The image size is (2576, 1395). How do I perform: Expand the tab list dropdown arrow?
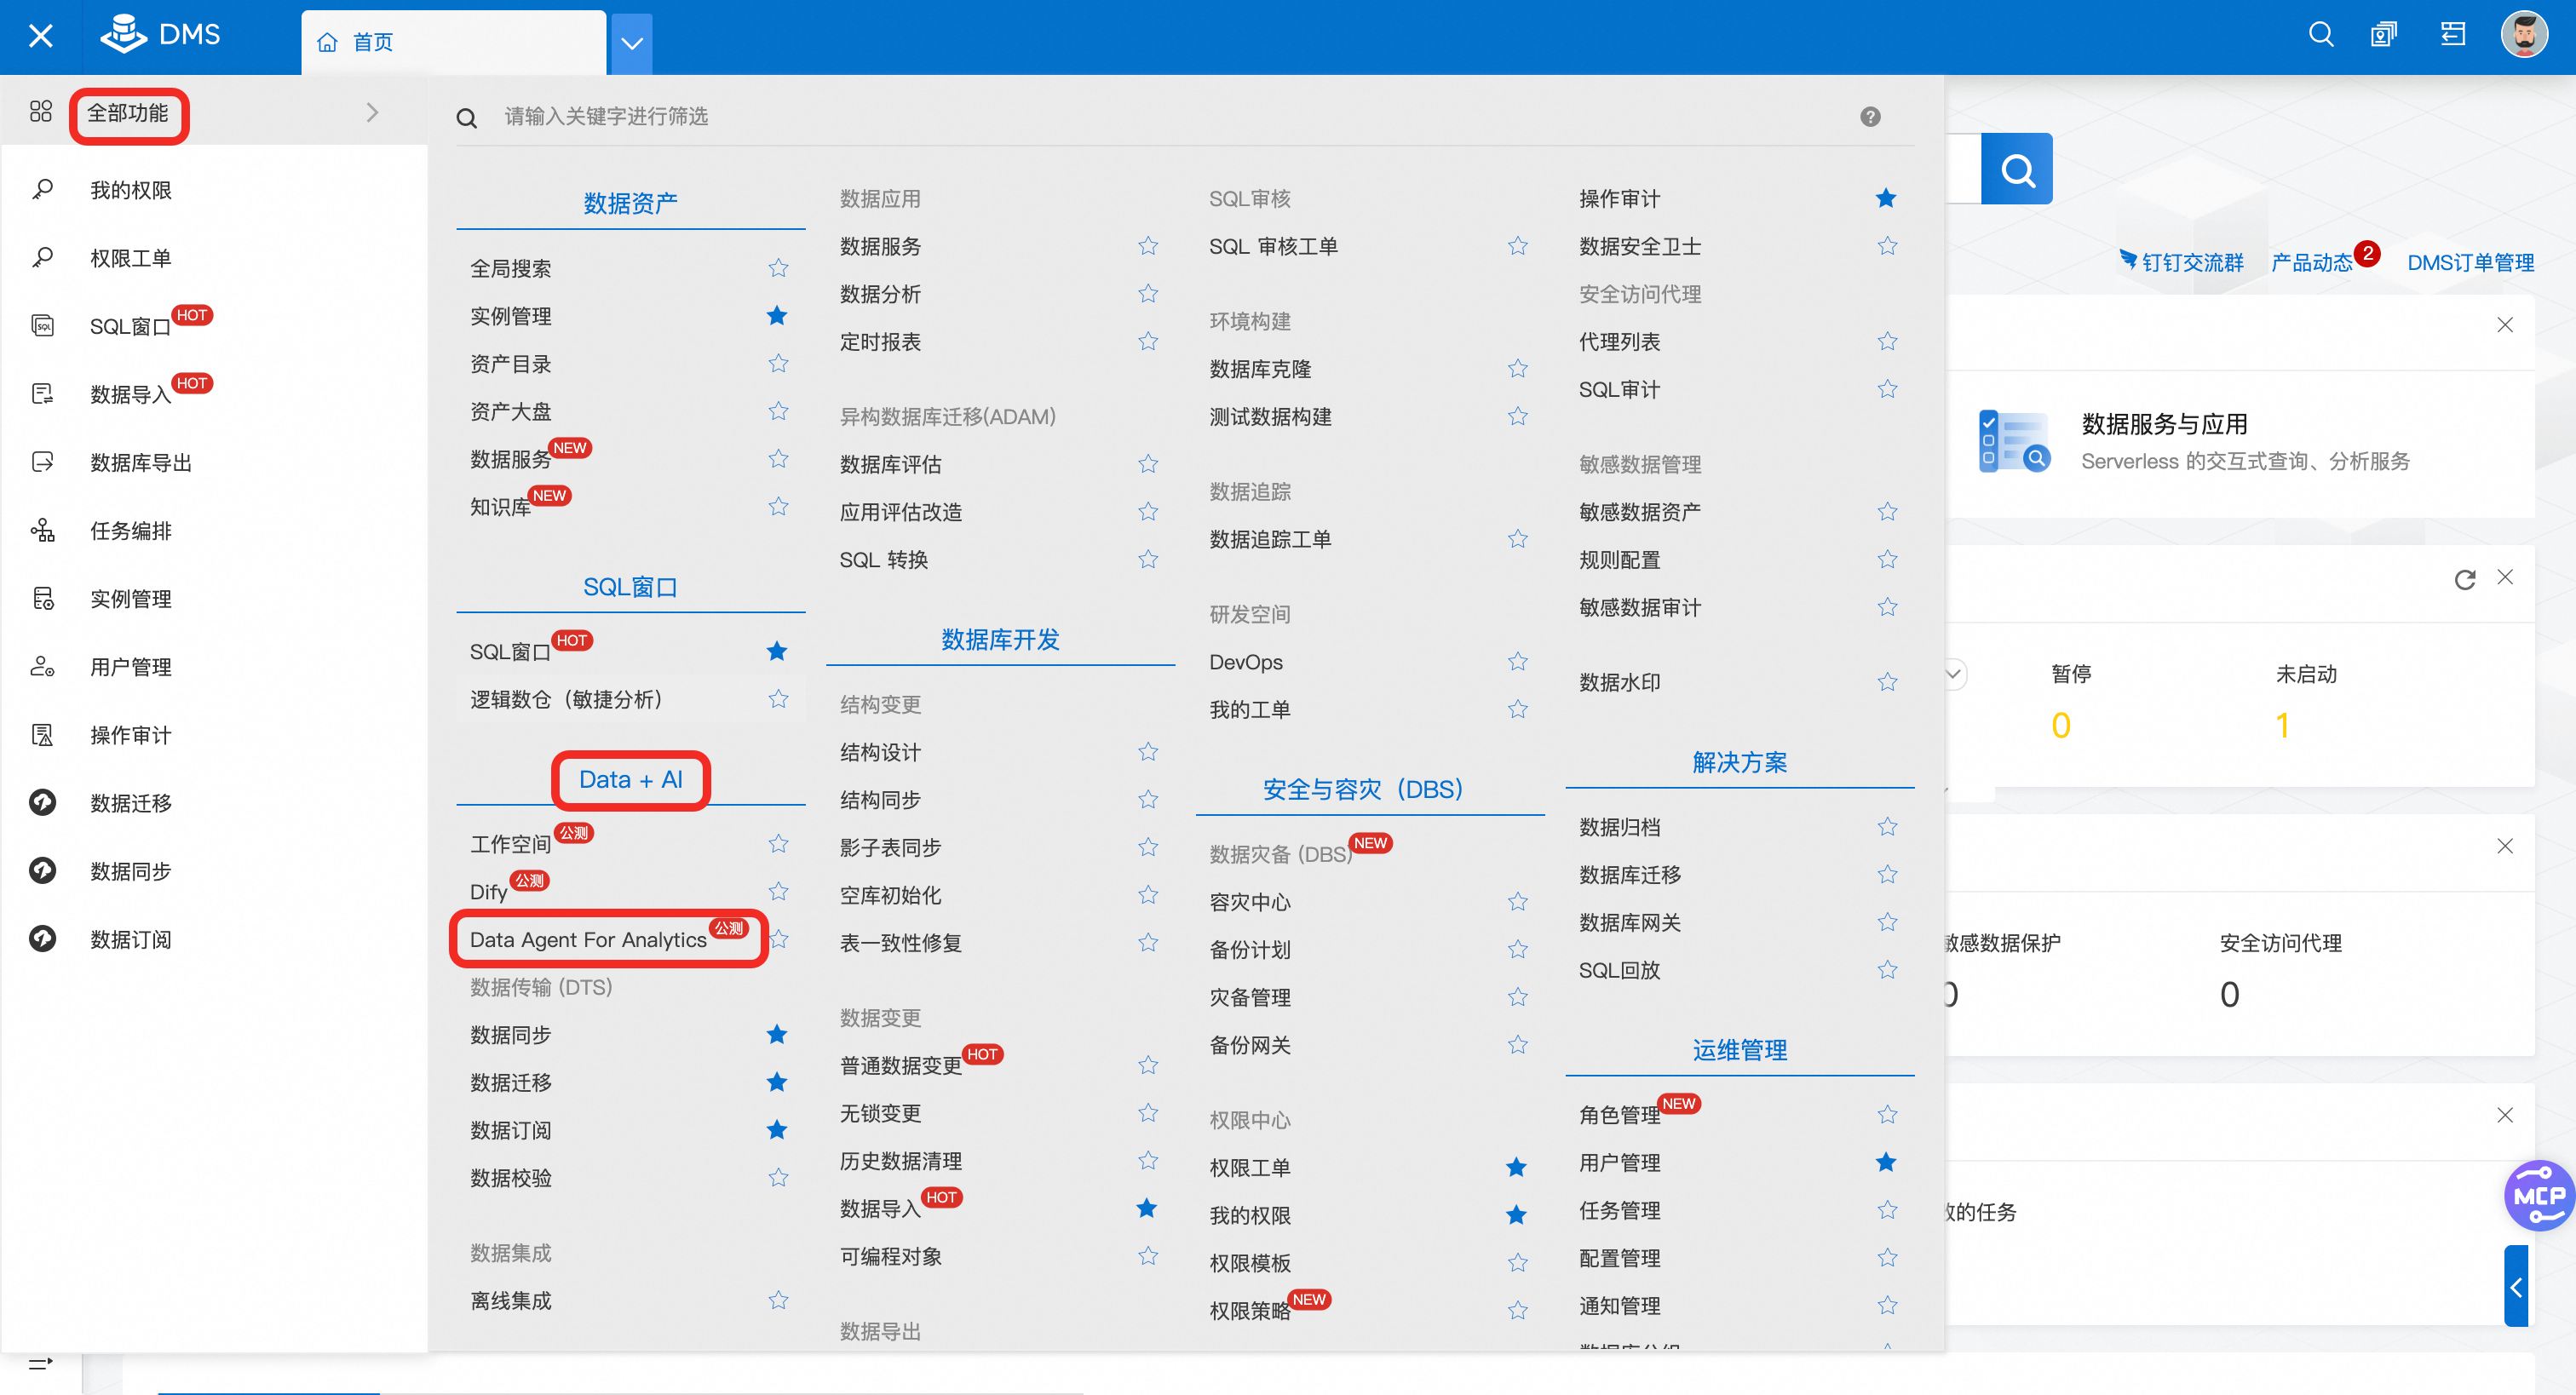(631, 43)
